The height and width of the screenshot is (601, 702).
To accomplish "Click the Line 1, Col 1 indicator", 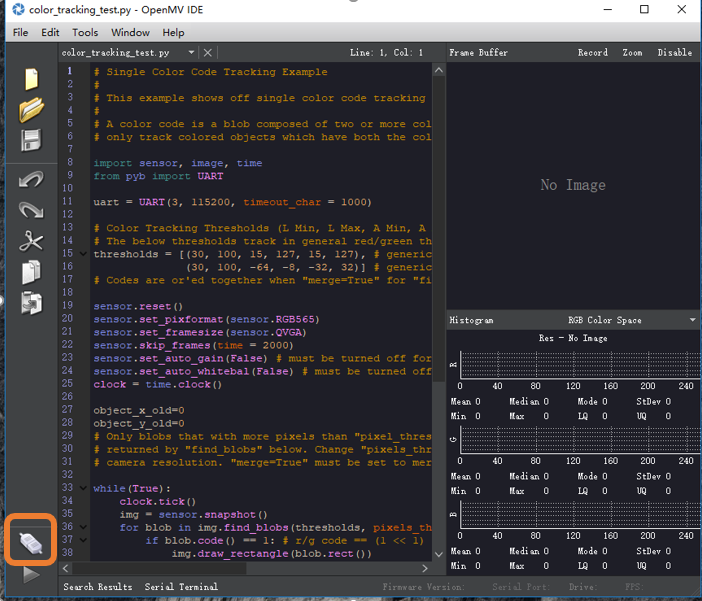I will [386, 53].
